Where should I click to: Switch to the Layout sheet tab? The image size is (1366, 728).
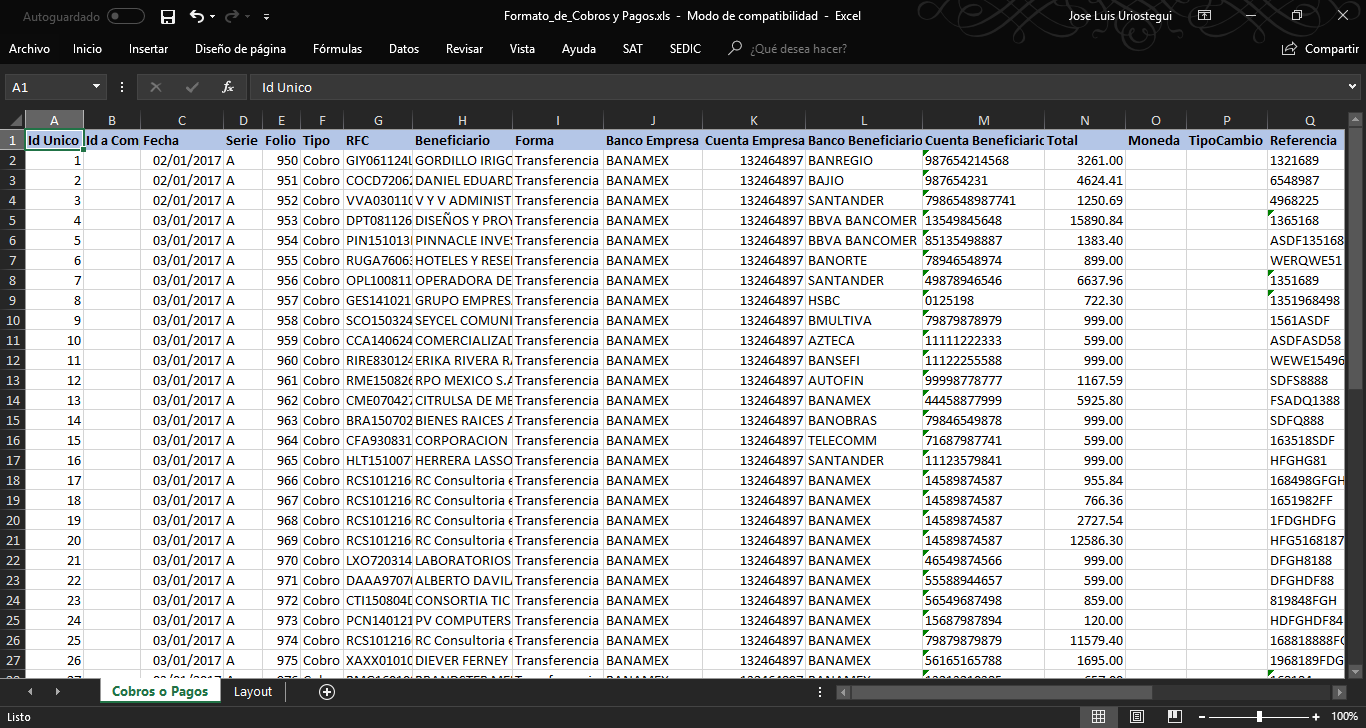252,691
